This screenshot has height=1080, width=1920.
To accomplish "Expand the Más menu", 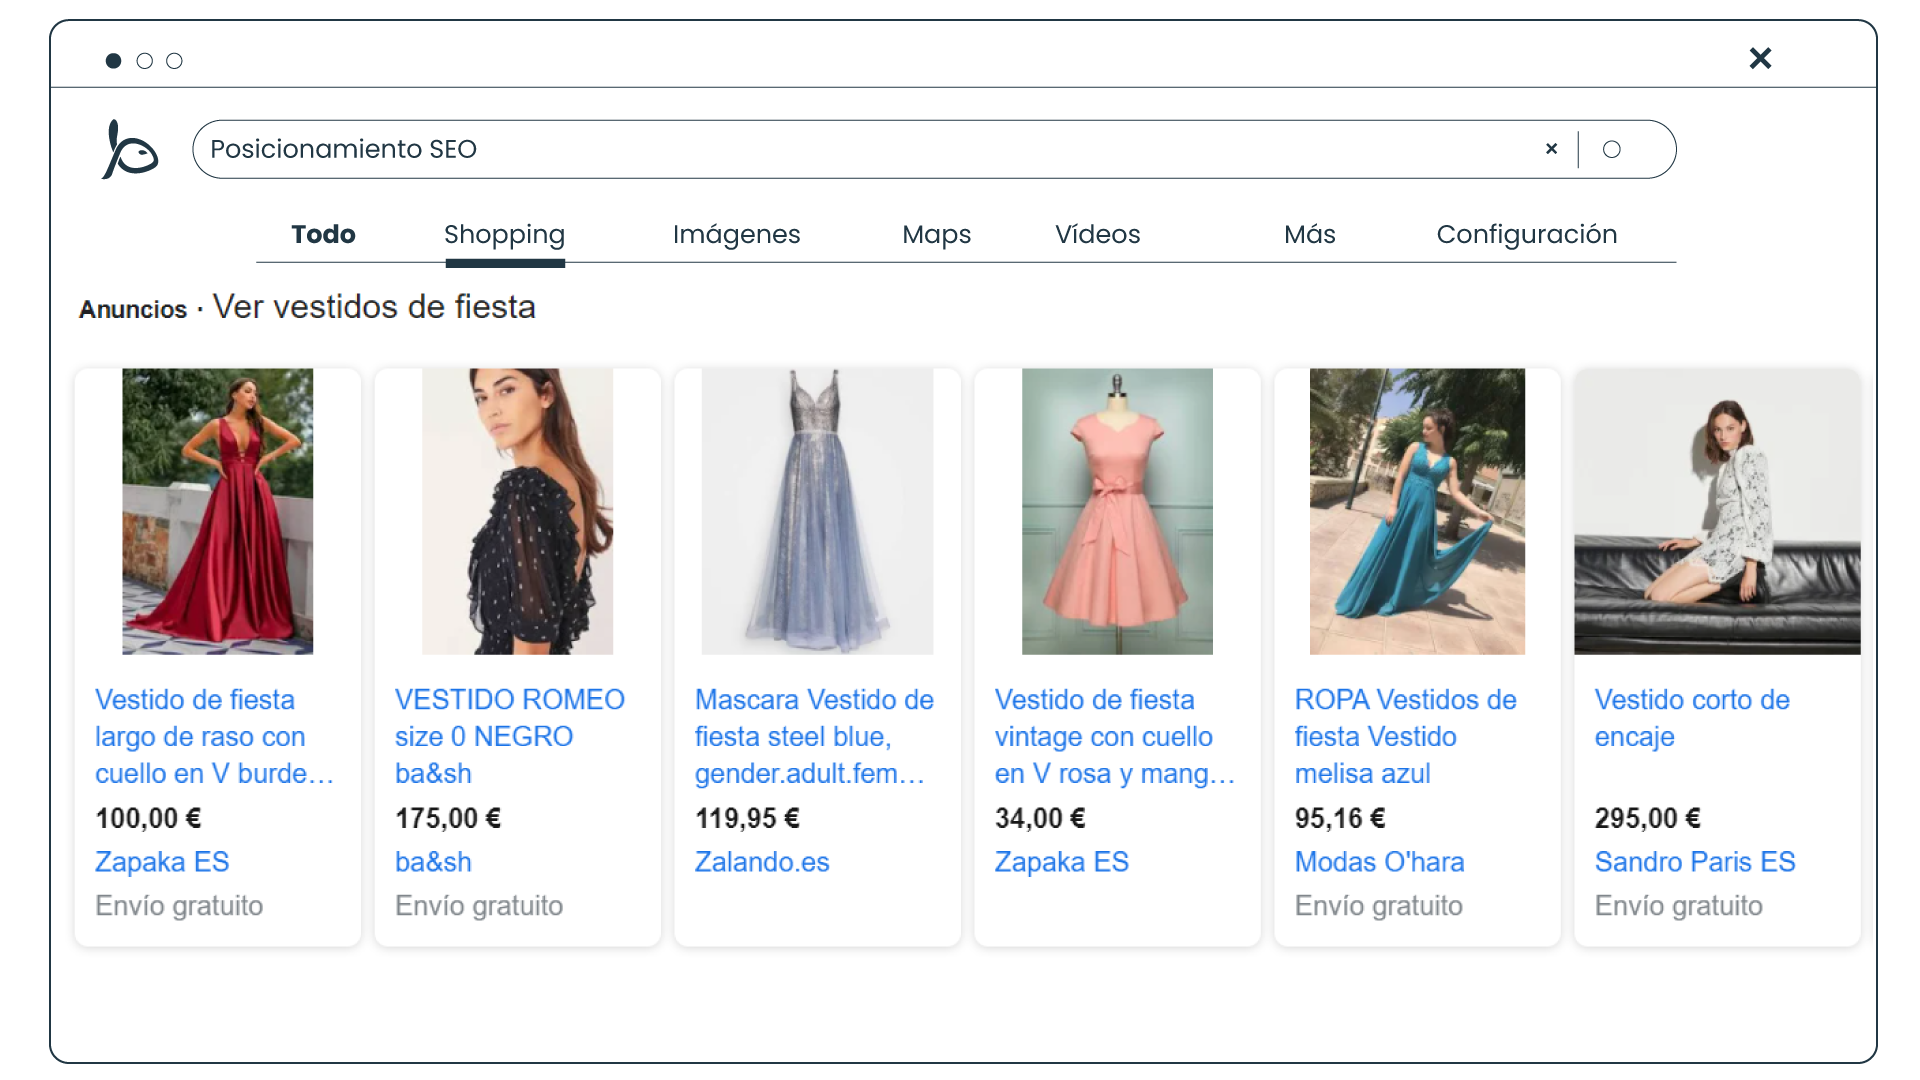I will coord(1309,234).
